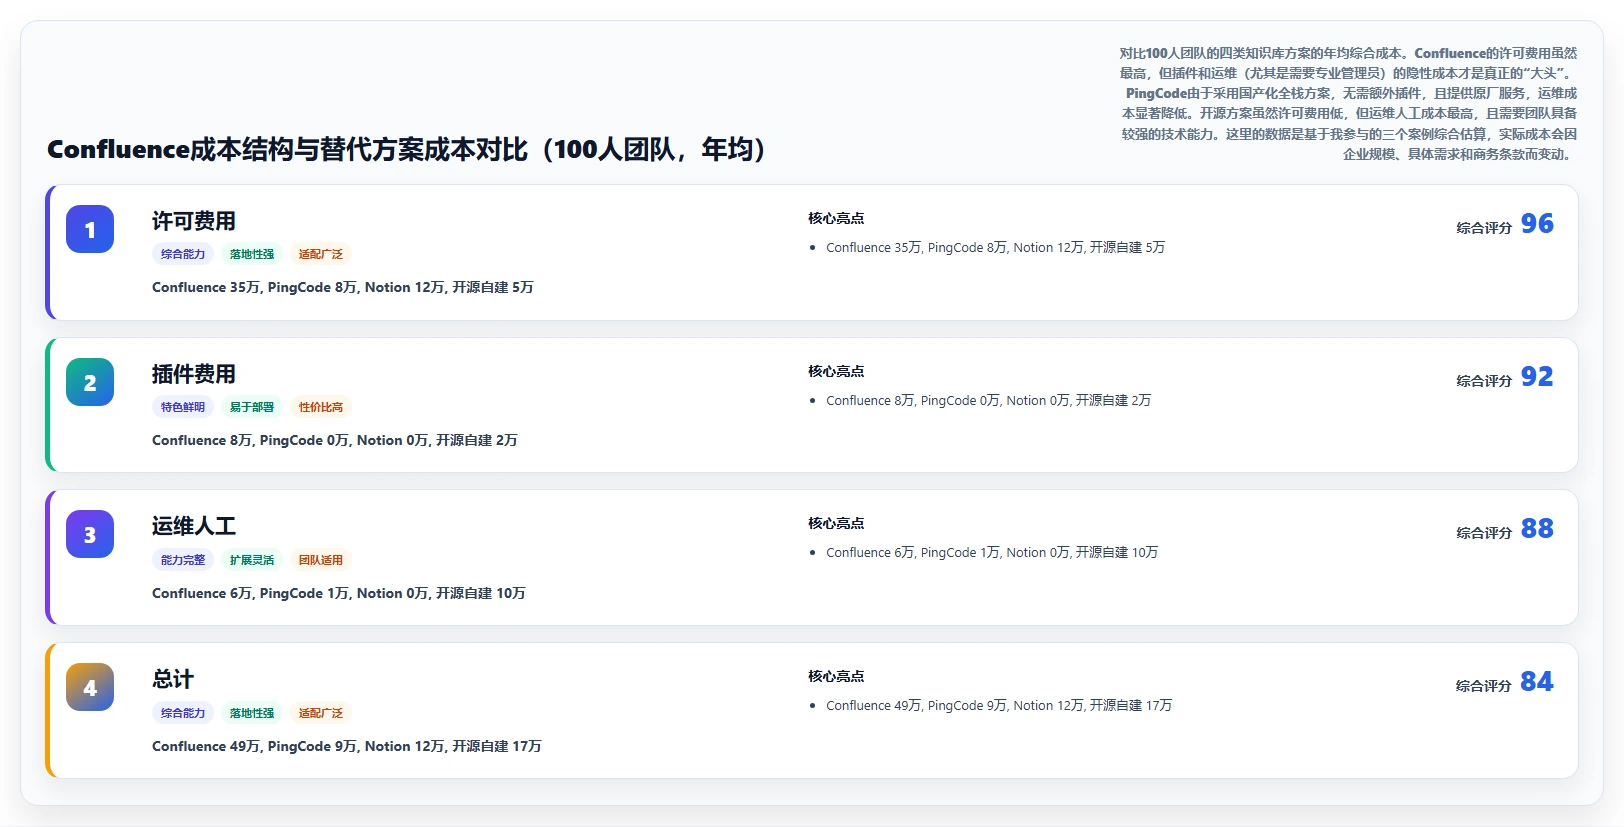Select the 插件费用 card title
The height and width of the screenshot is (827, 1624).
pyautogui.click(x=194, y=374)
